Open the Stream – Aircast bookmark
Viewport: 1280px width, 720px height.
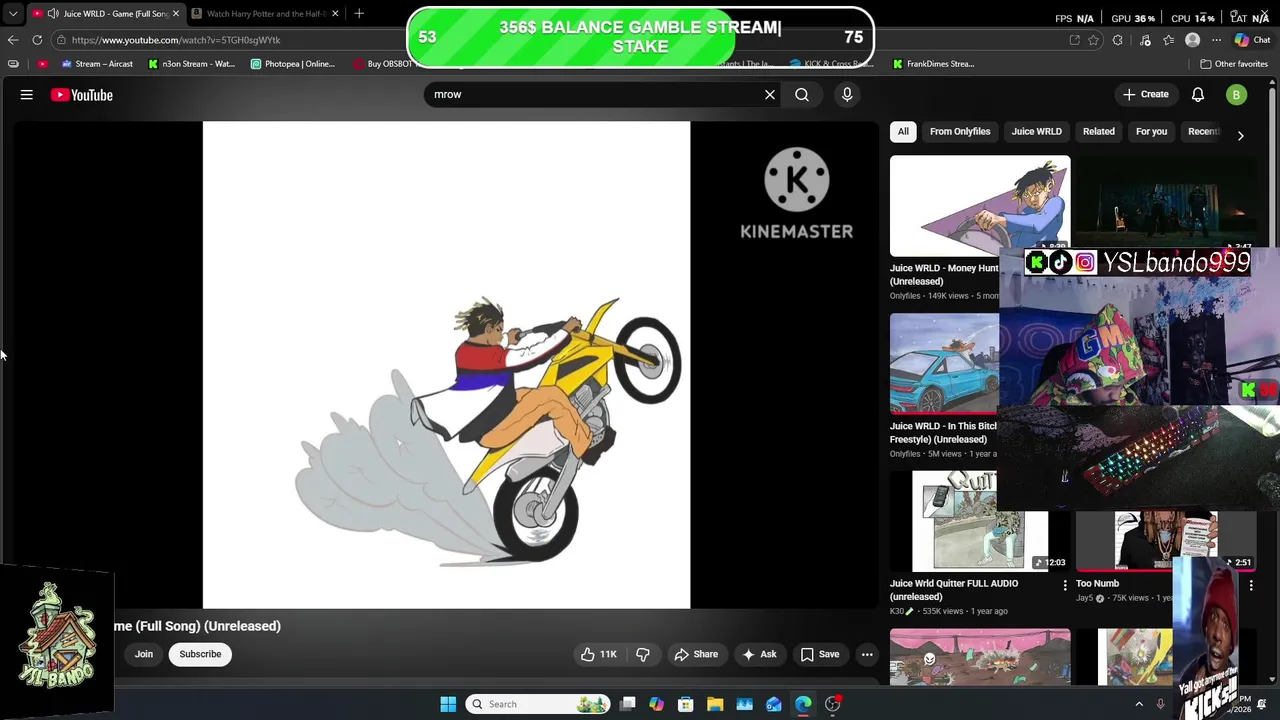pos(97,64)
